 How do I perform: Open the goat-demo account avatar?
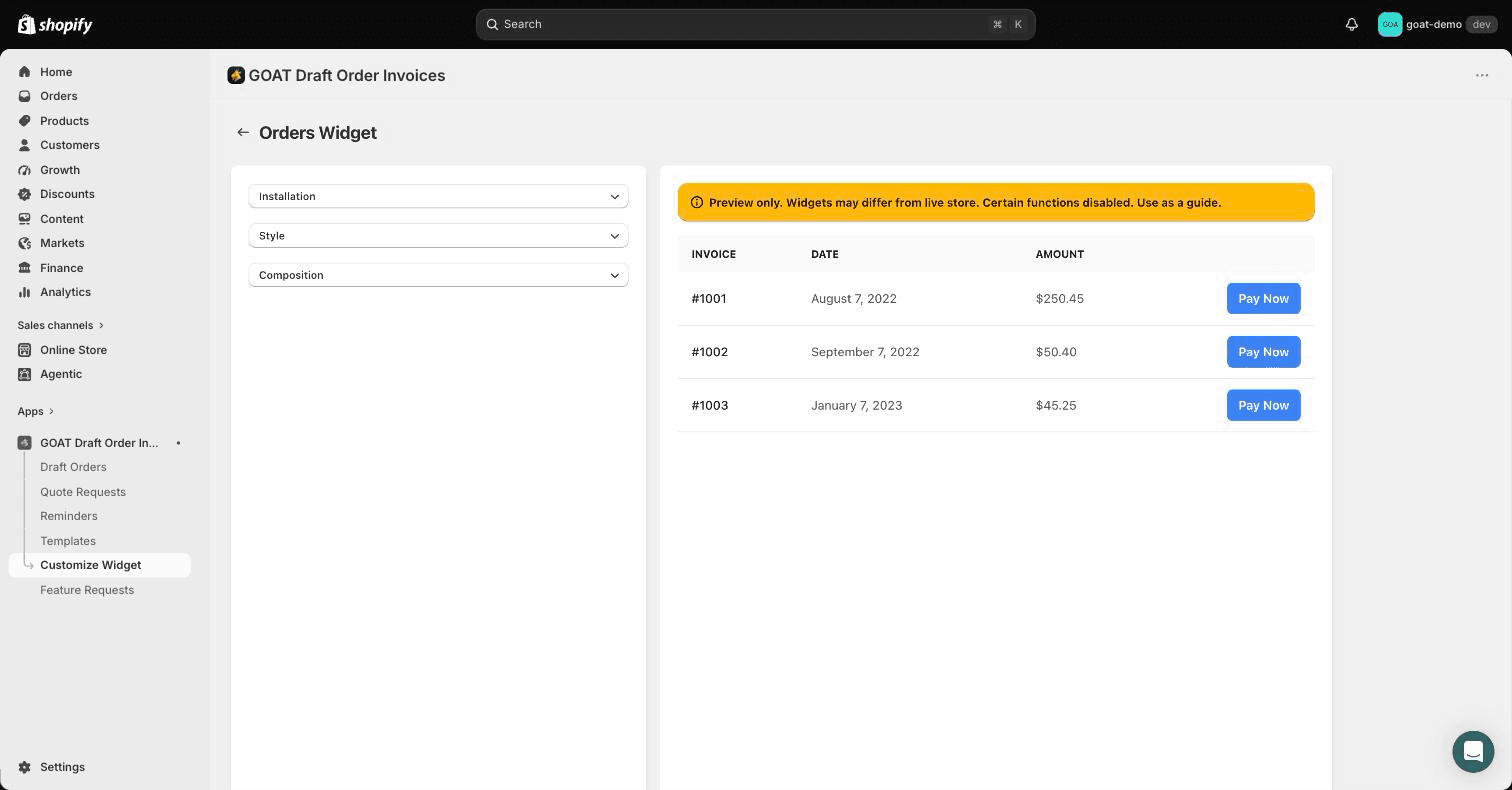(1390, 24)
